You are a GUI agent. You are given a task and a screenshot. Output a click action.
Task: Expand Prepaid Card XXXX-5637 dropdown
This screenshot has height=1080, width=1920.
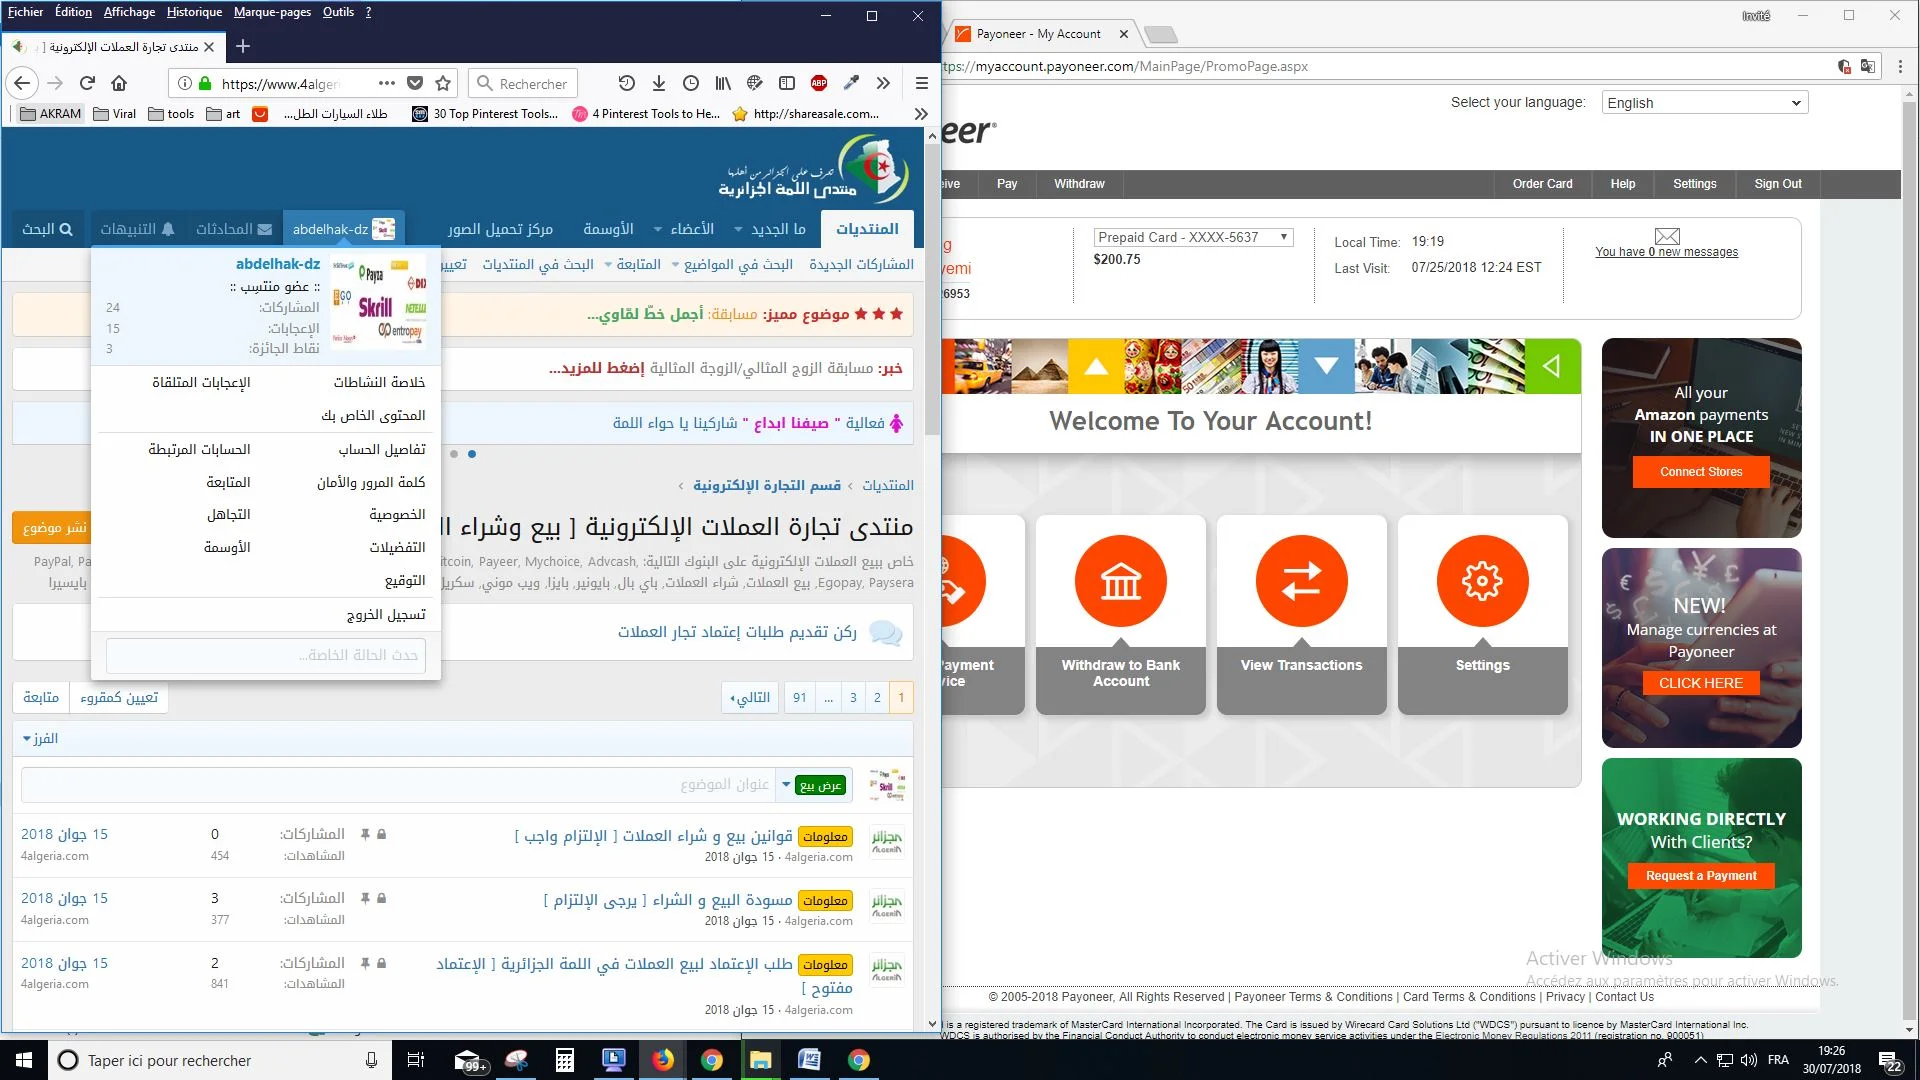point(1192,237)
